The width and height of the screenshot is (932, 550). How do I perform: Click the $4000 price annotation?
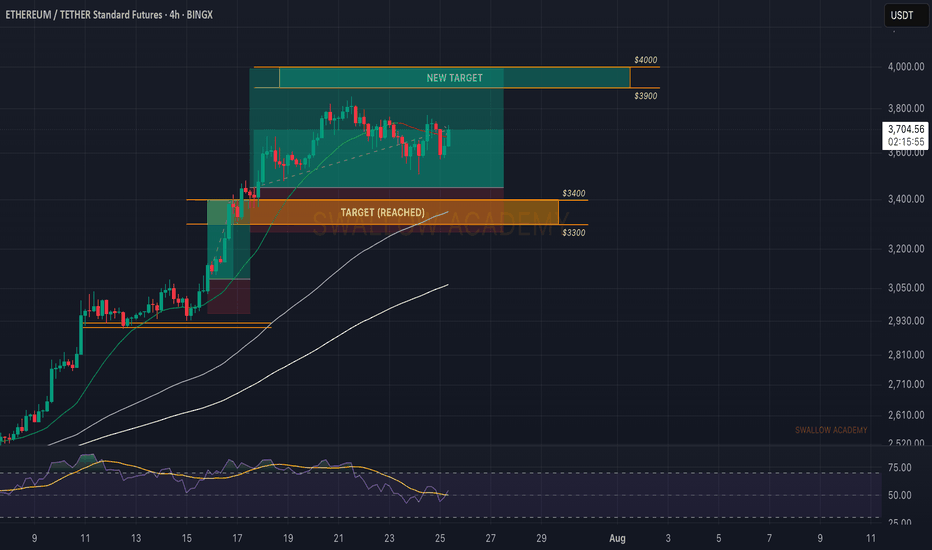tap(646, 60)
